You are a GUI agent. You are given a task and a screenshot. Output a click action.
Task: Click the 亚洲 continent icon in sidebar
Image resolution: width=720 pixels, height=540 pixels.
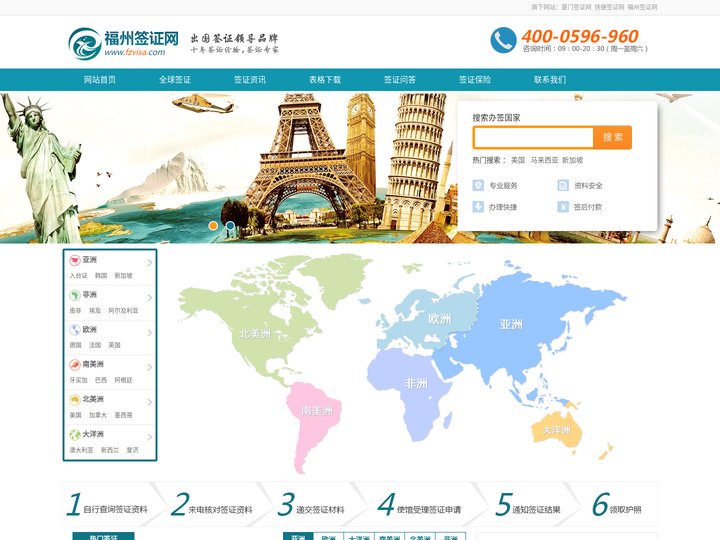pyautogui.click(x=75, y=260)
